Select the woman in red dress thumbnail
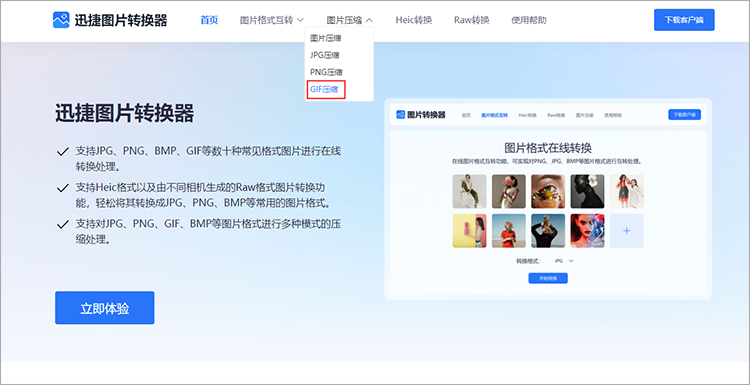 508,231
